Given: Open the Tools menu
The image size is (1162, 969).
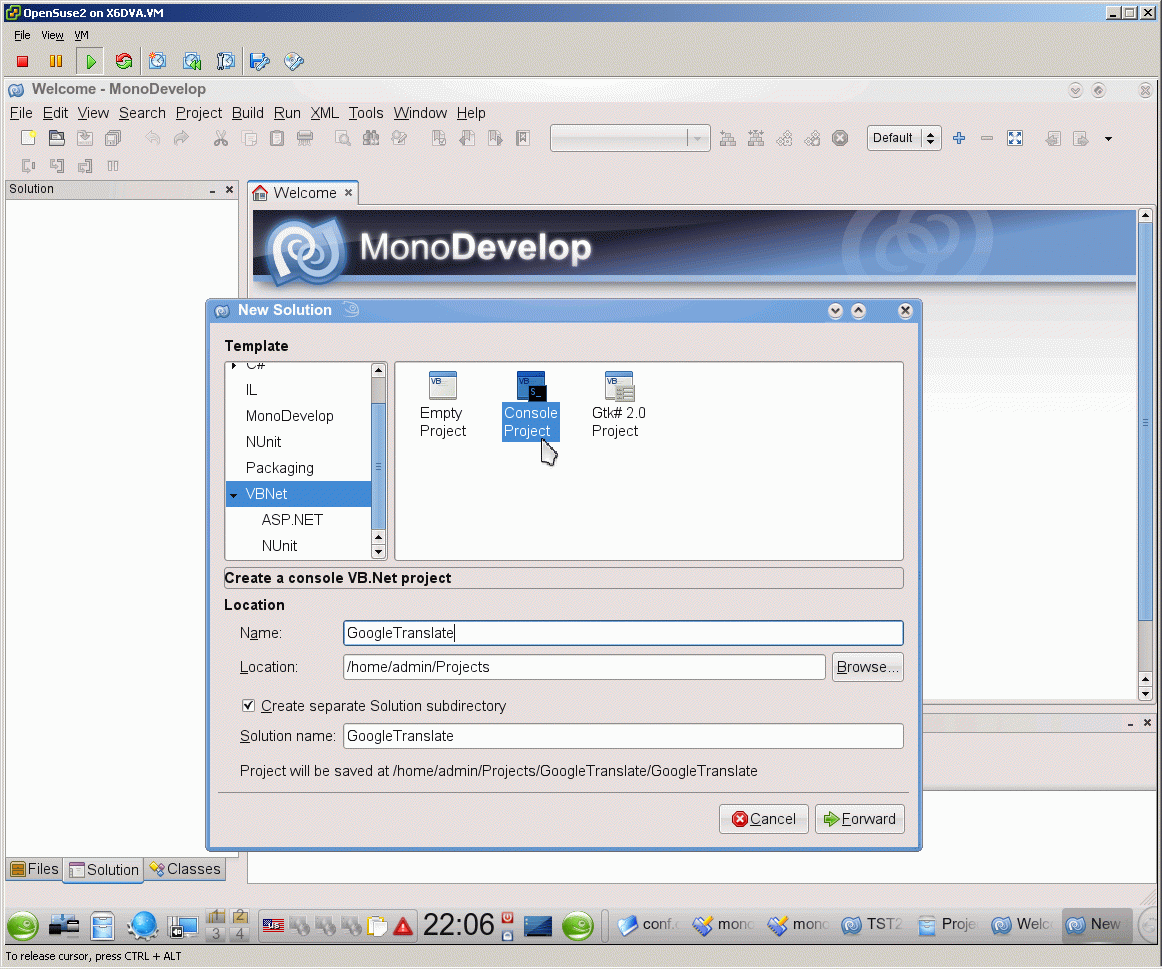Looking at the screenshot, I should point(366,113).
